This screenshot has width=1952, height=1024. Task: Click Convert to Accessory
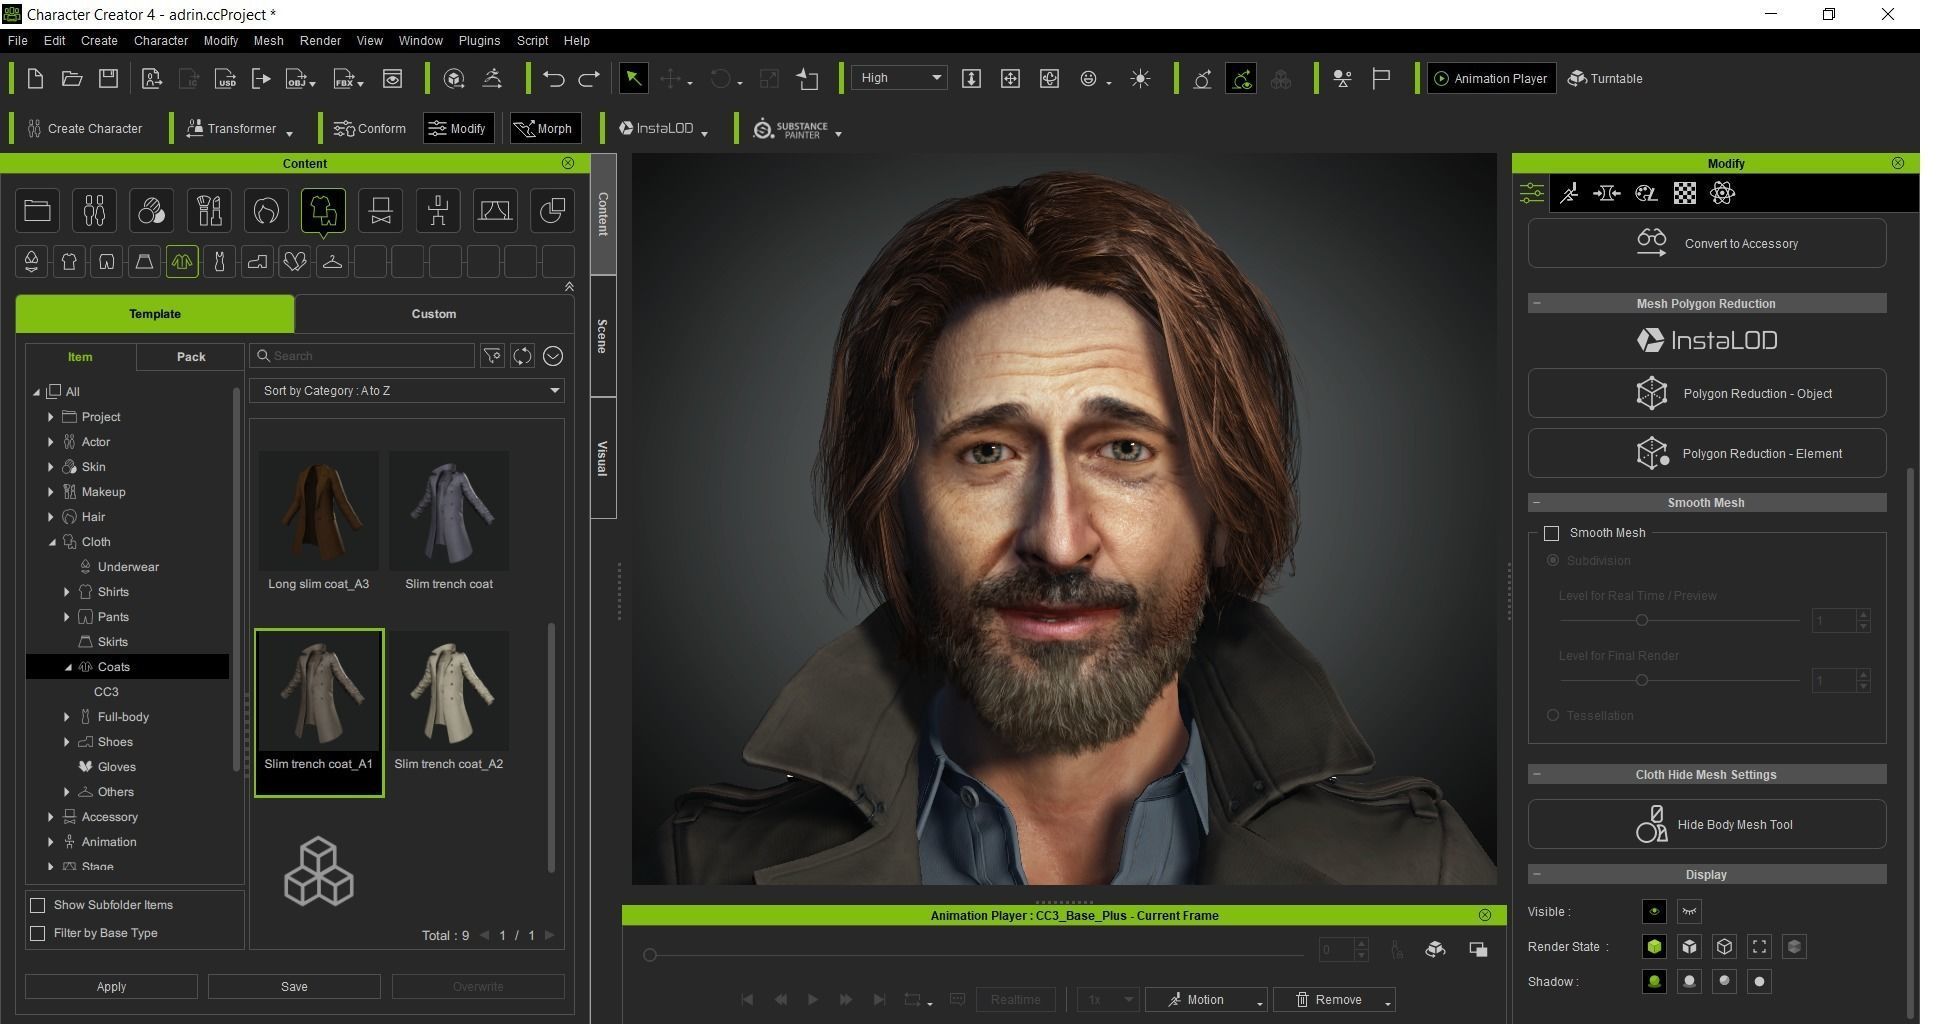[x=1707, y=243]
